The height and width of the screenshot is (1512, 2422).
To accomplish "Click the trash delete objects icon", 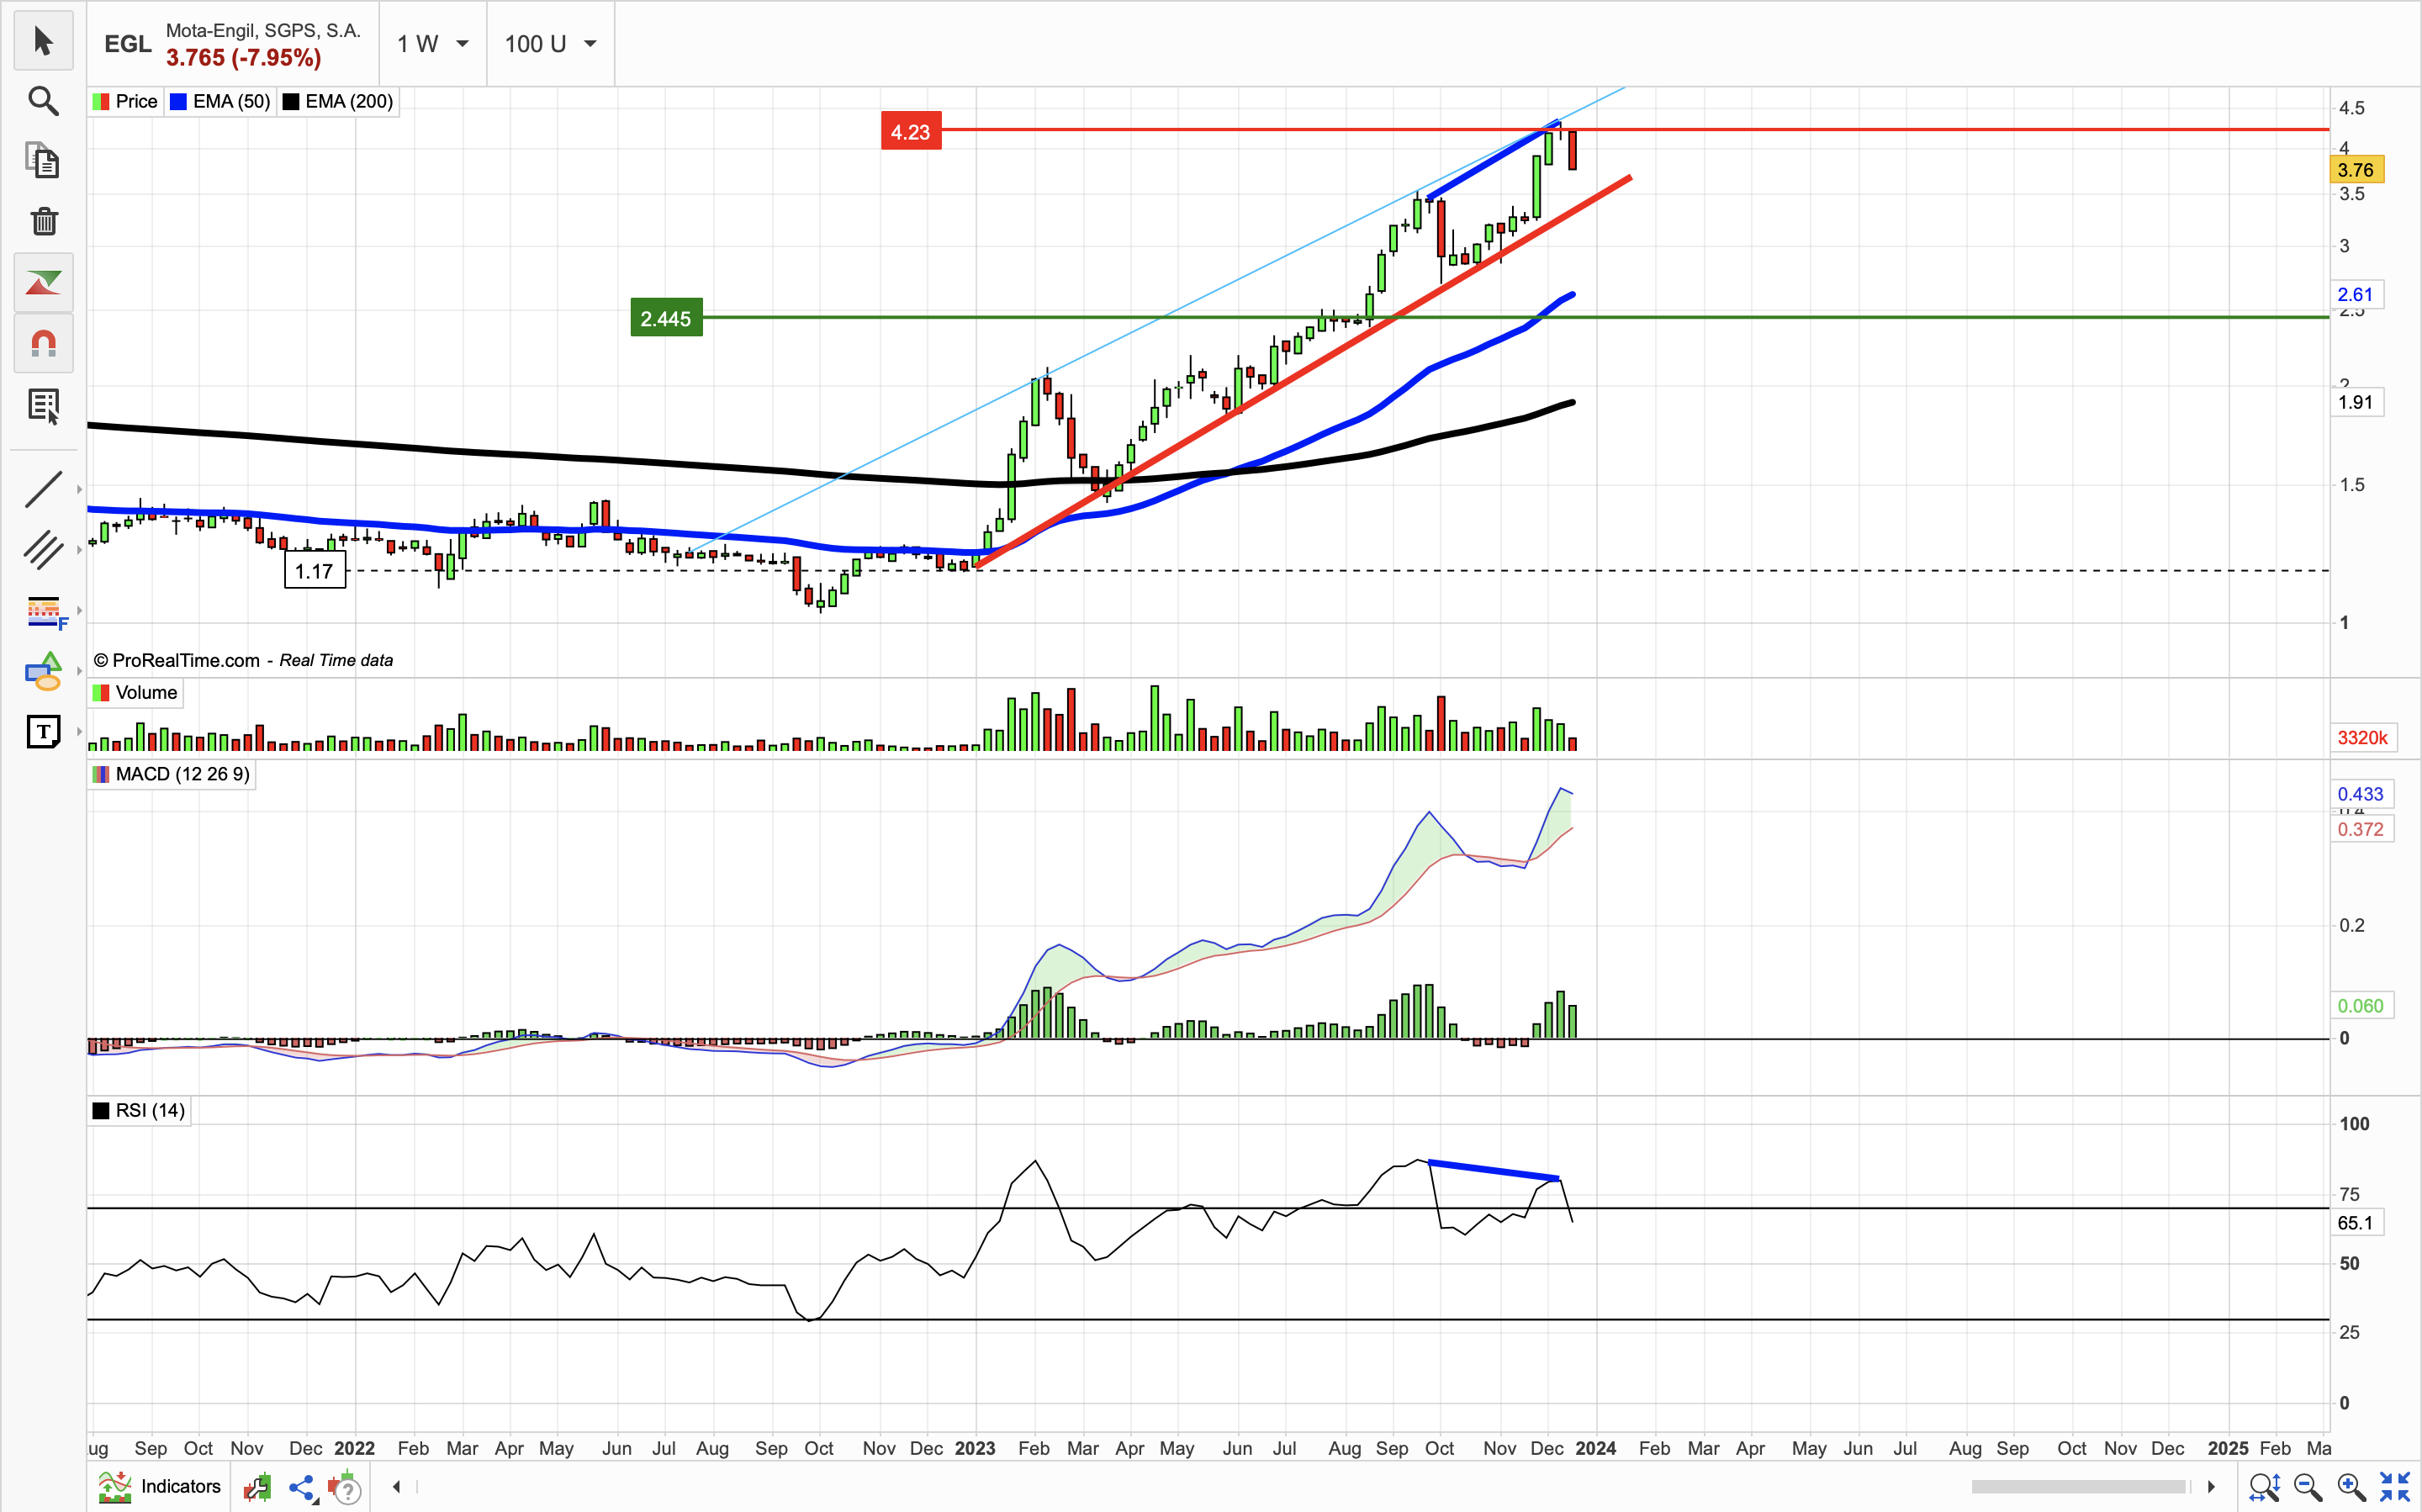I will click(43, 221).
